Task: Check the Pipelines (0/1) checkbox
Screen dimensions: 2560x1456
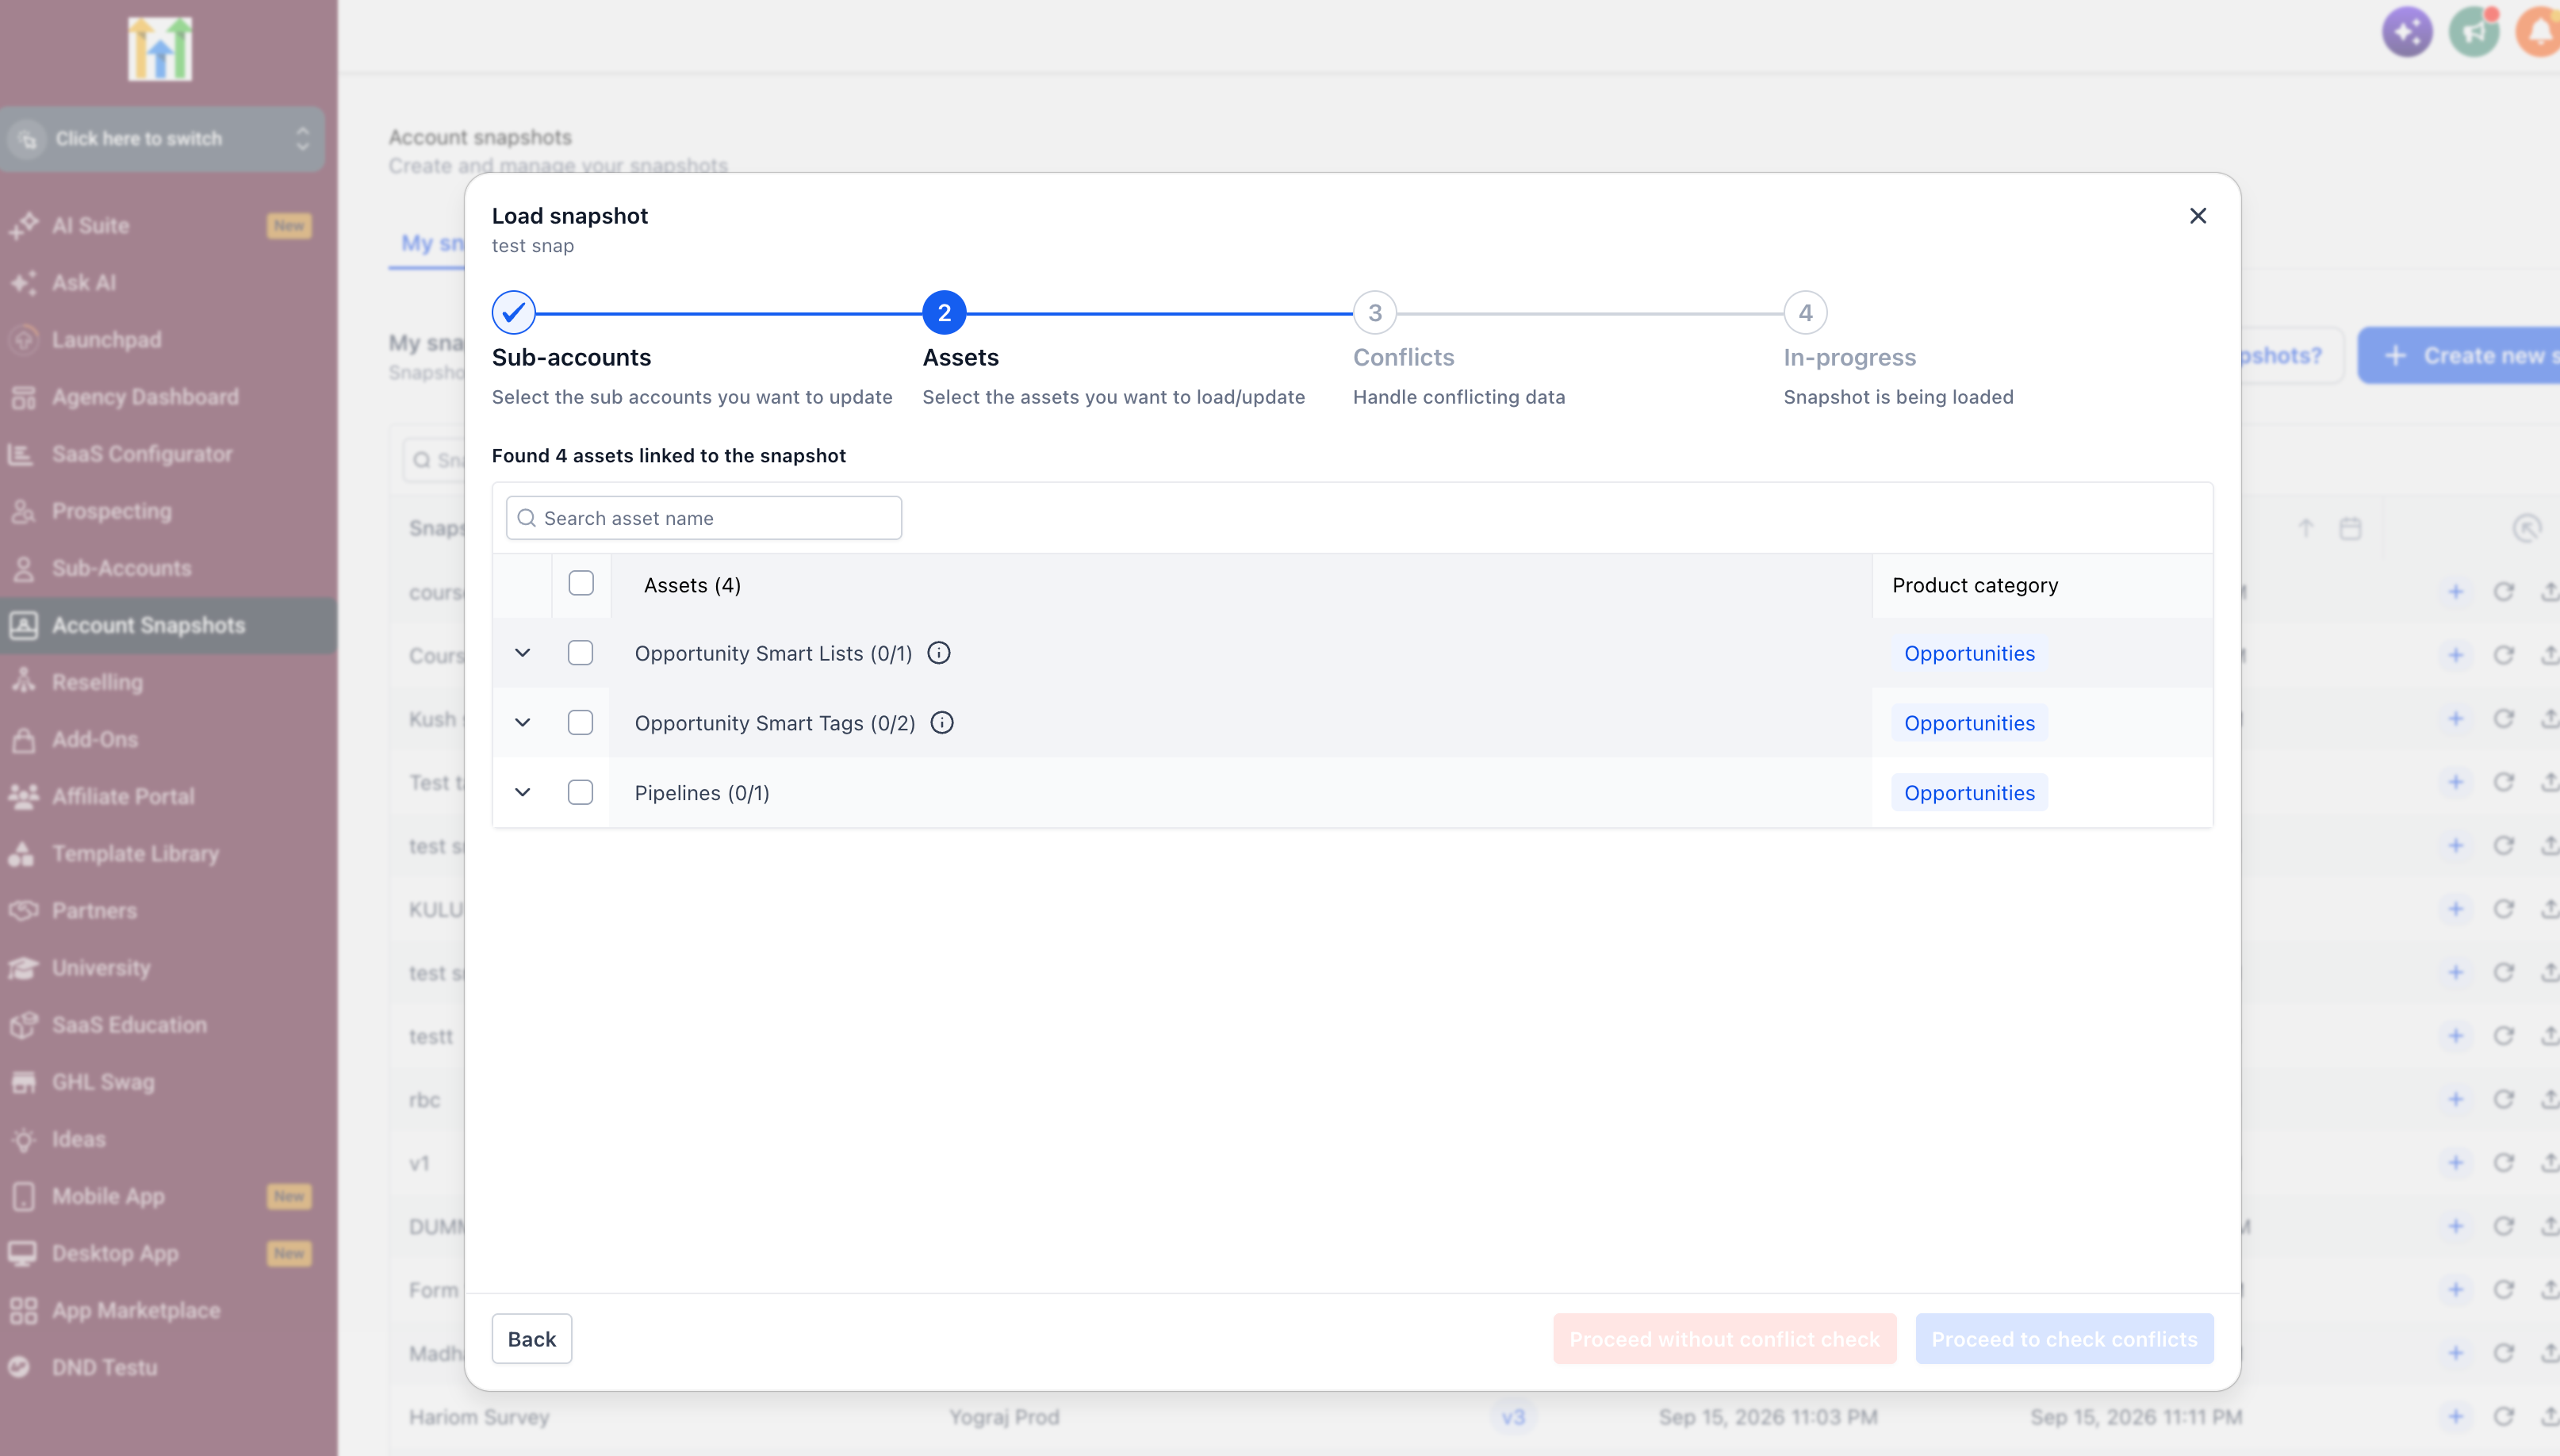Action: pyautogui.click(x=580, y=792)
